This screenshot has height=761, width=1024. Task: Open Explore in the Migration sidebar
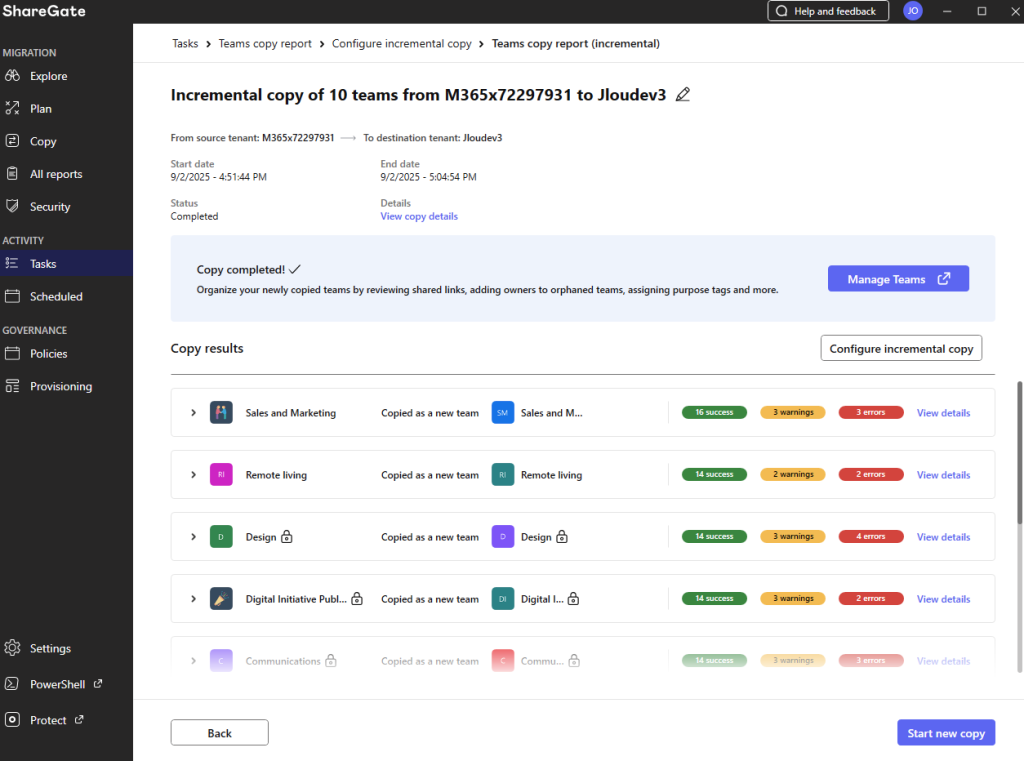48,76
